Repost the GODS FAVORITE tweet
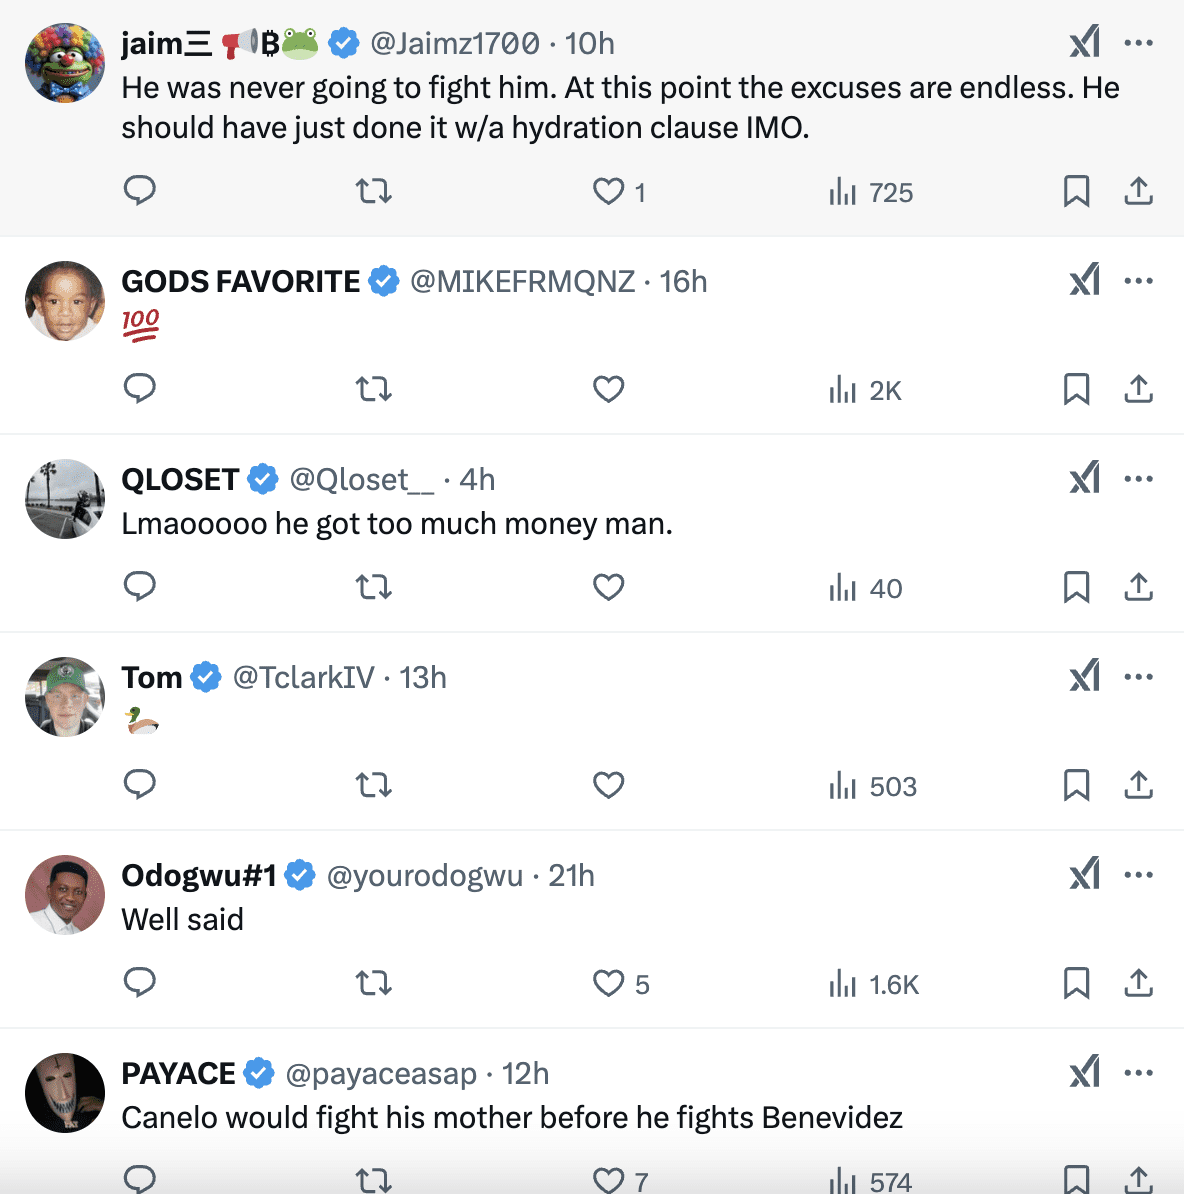The height and width of the screenshot is (1194, 1184). [x=374, y=388]
